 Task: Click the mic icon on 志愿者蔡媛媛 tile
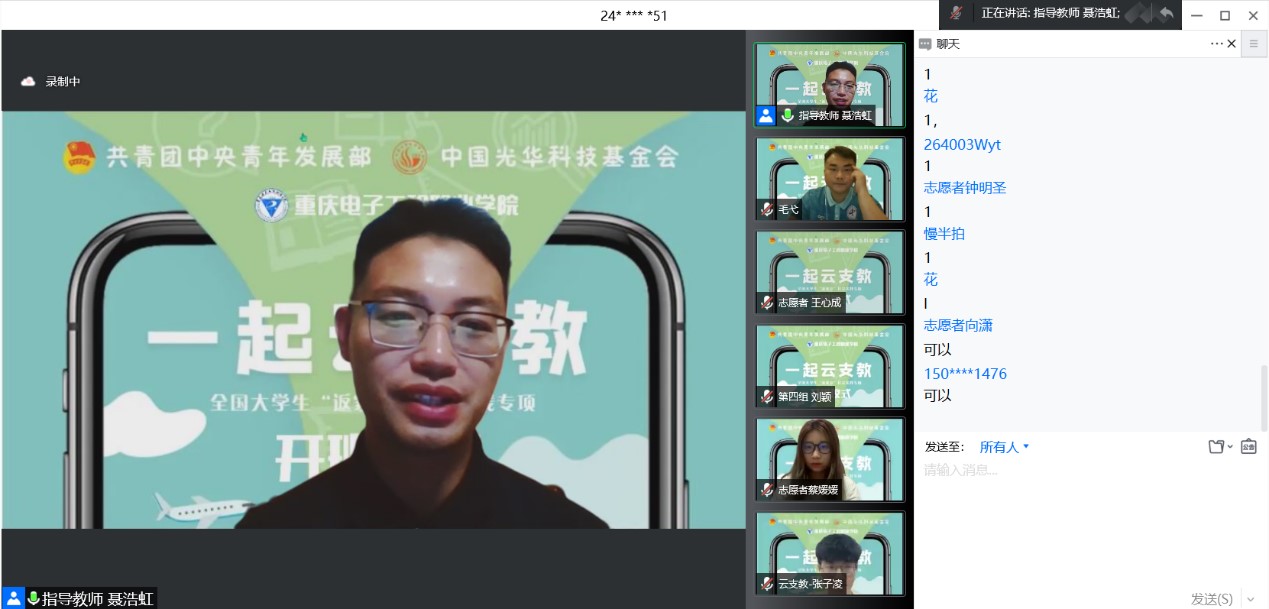tap(767, 490)
